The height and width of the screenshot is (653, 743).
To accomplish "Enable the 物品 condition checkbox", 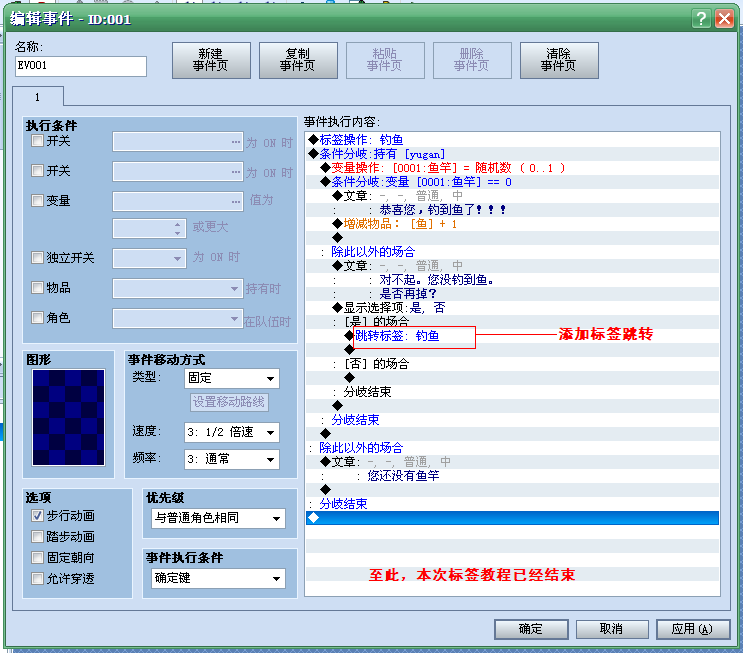I will pyautogui.click(x=37, y=287).
